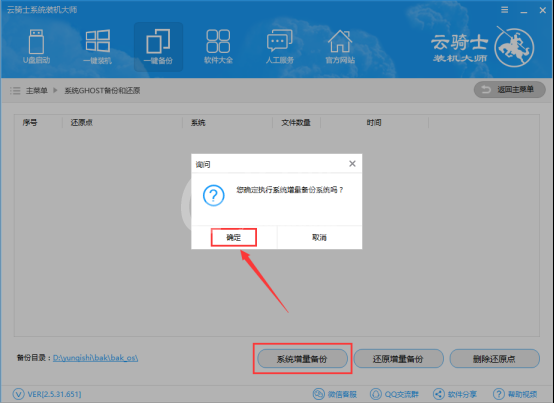Screen dimensions: 554x403
Task: Open QQ交流群 group link
Action: point(394,394)
